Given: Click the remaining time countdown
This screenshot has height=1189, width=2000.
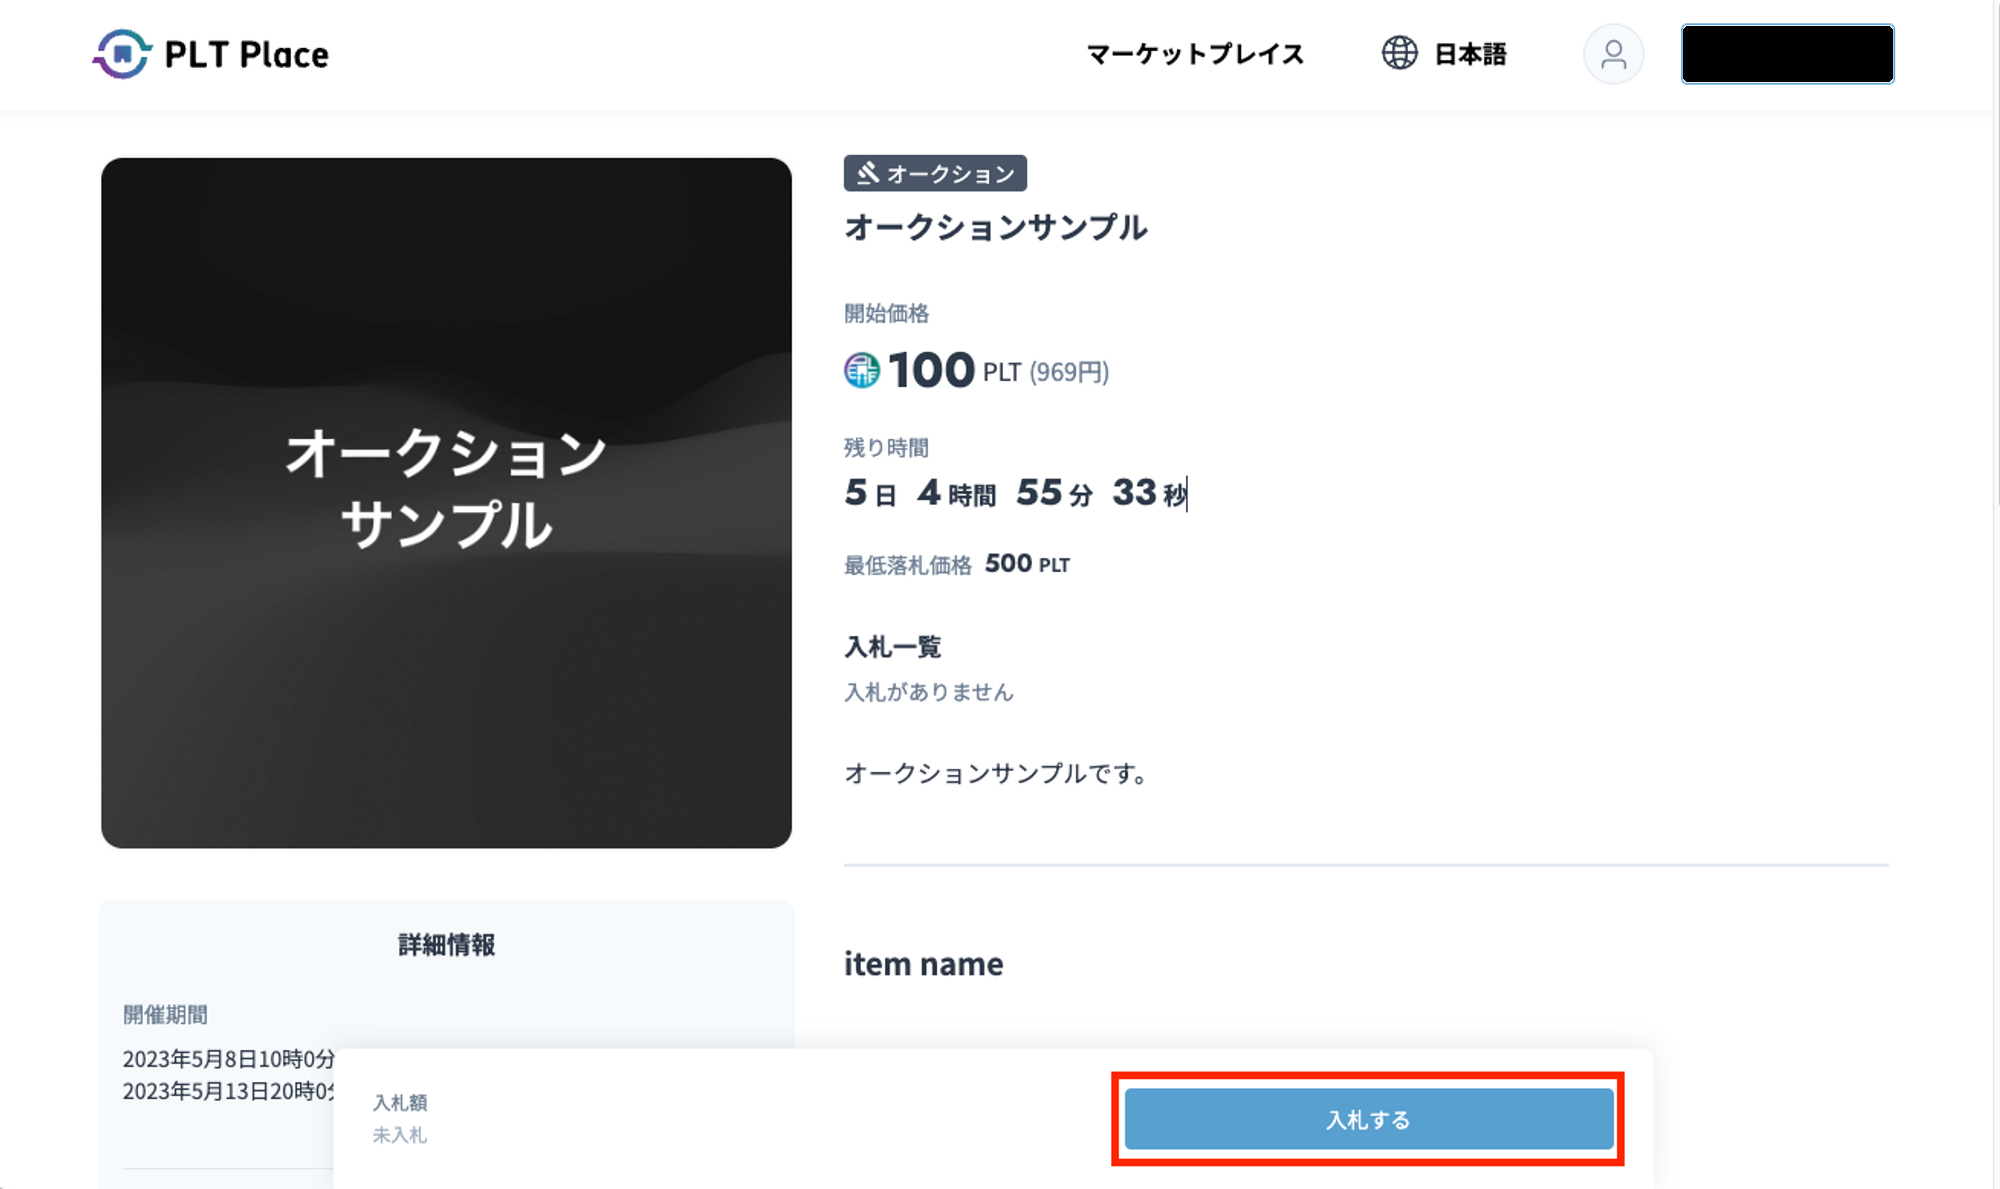Looking at the screenshot, I should click(x=1015, y=493).
